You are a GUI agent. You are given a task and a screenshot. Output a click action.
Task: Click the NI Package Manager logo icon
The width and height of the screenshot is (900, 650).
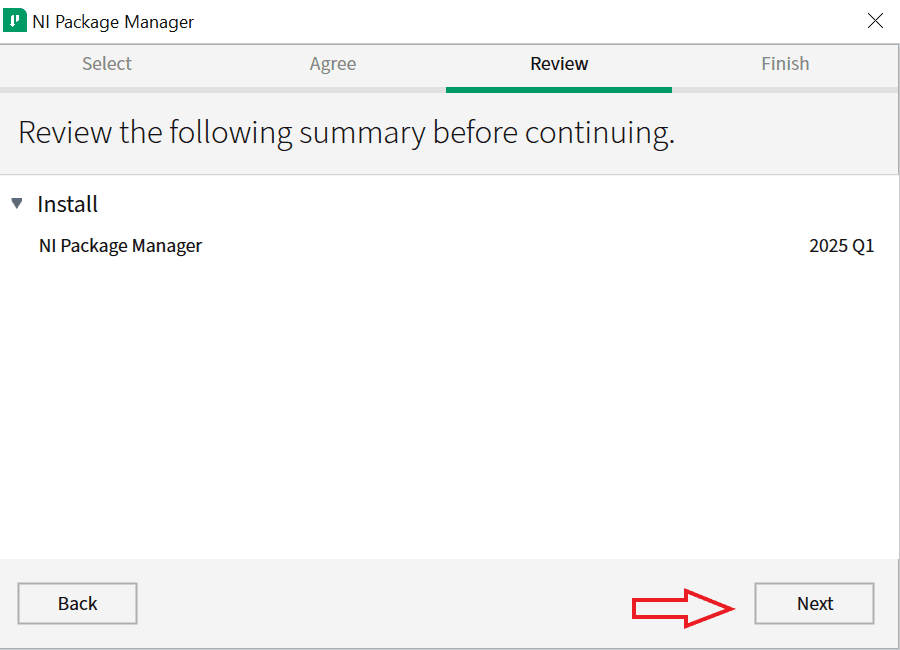15,21
